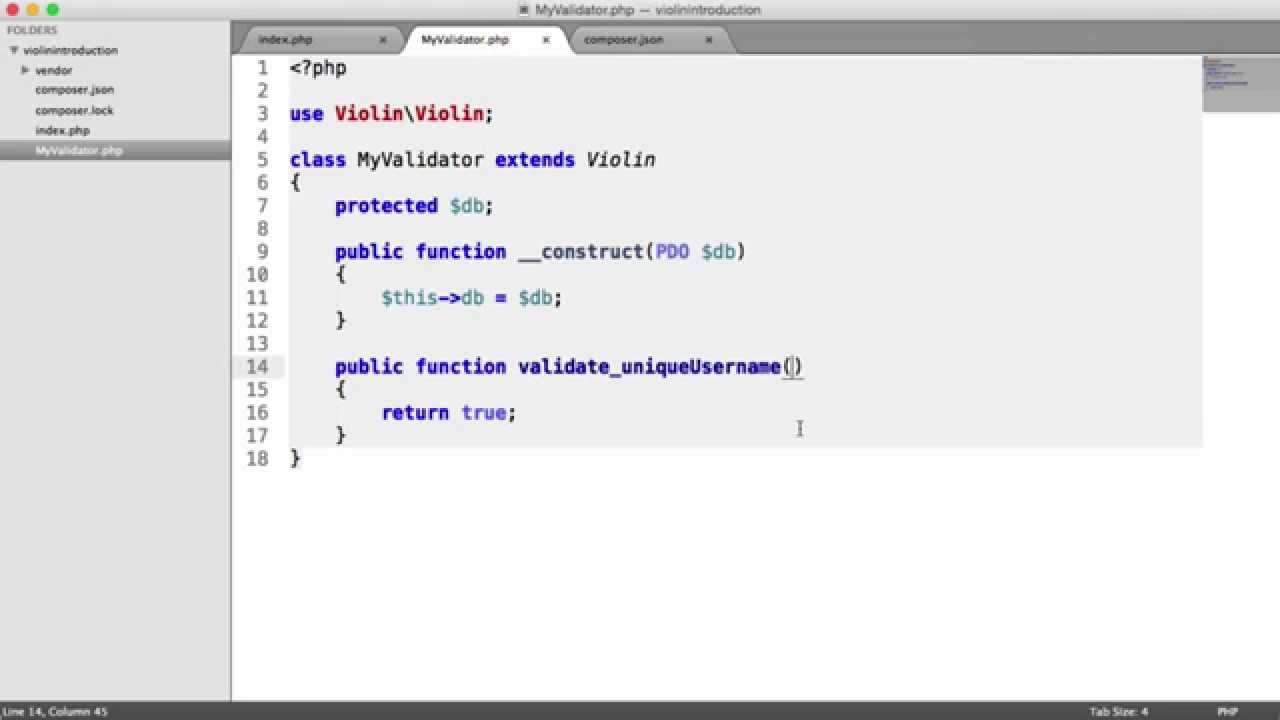The image size is (1280, 720).
Task: Click line number 18 in gutter
Action: 257,458
